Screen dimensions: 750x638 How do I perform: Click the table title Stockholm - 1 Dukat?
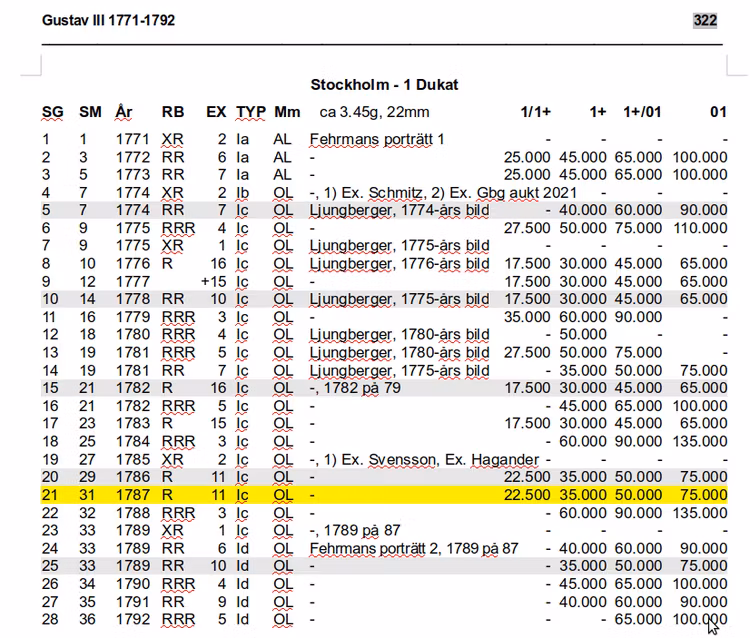click(384, 84)
